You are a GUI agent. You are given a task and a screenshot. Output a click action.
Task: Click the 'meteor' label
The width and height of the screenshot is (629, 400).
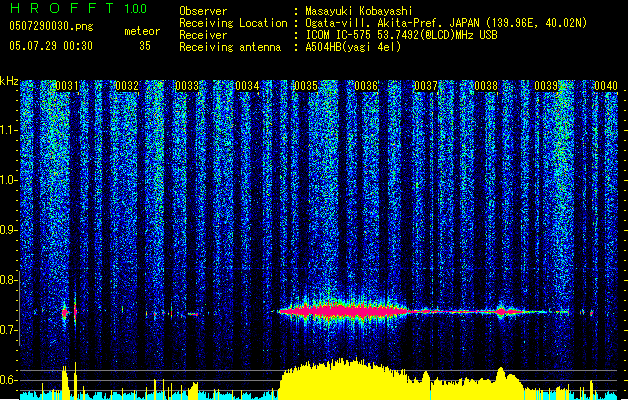click(142, 31)
